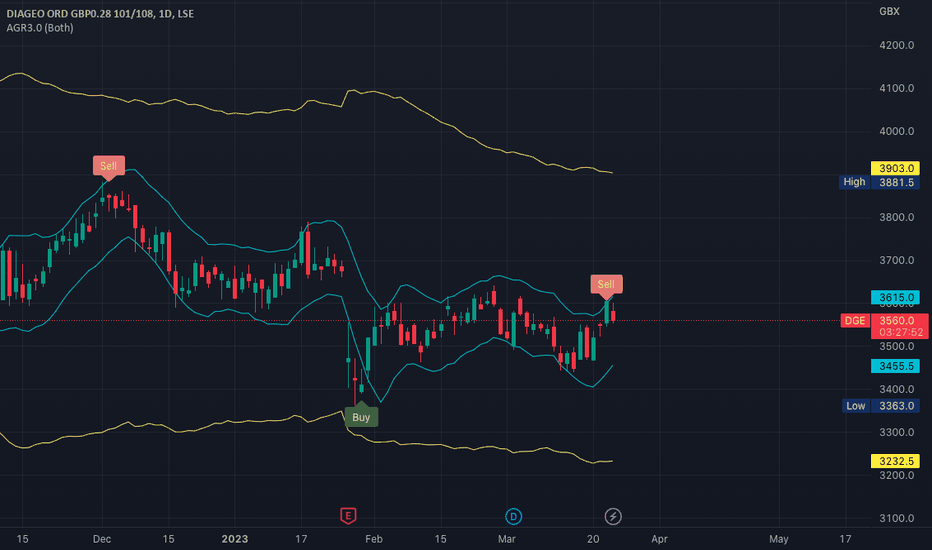Click the GBX currency label

pyautogui.click(x=889, y=11)
